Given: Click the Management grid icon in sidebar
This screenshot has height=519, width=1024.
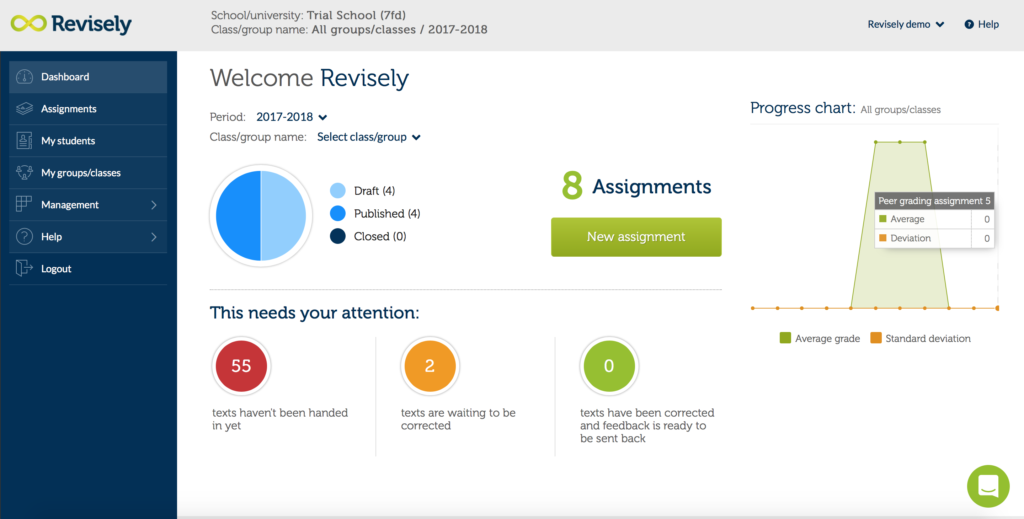Looking at the screenshot, I should (24, 204).
